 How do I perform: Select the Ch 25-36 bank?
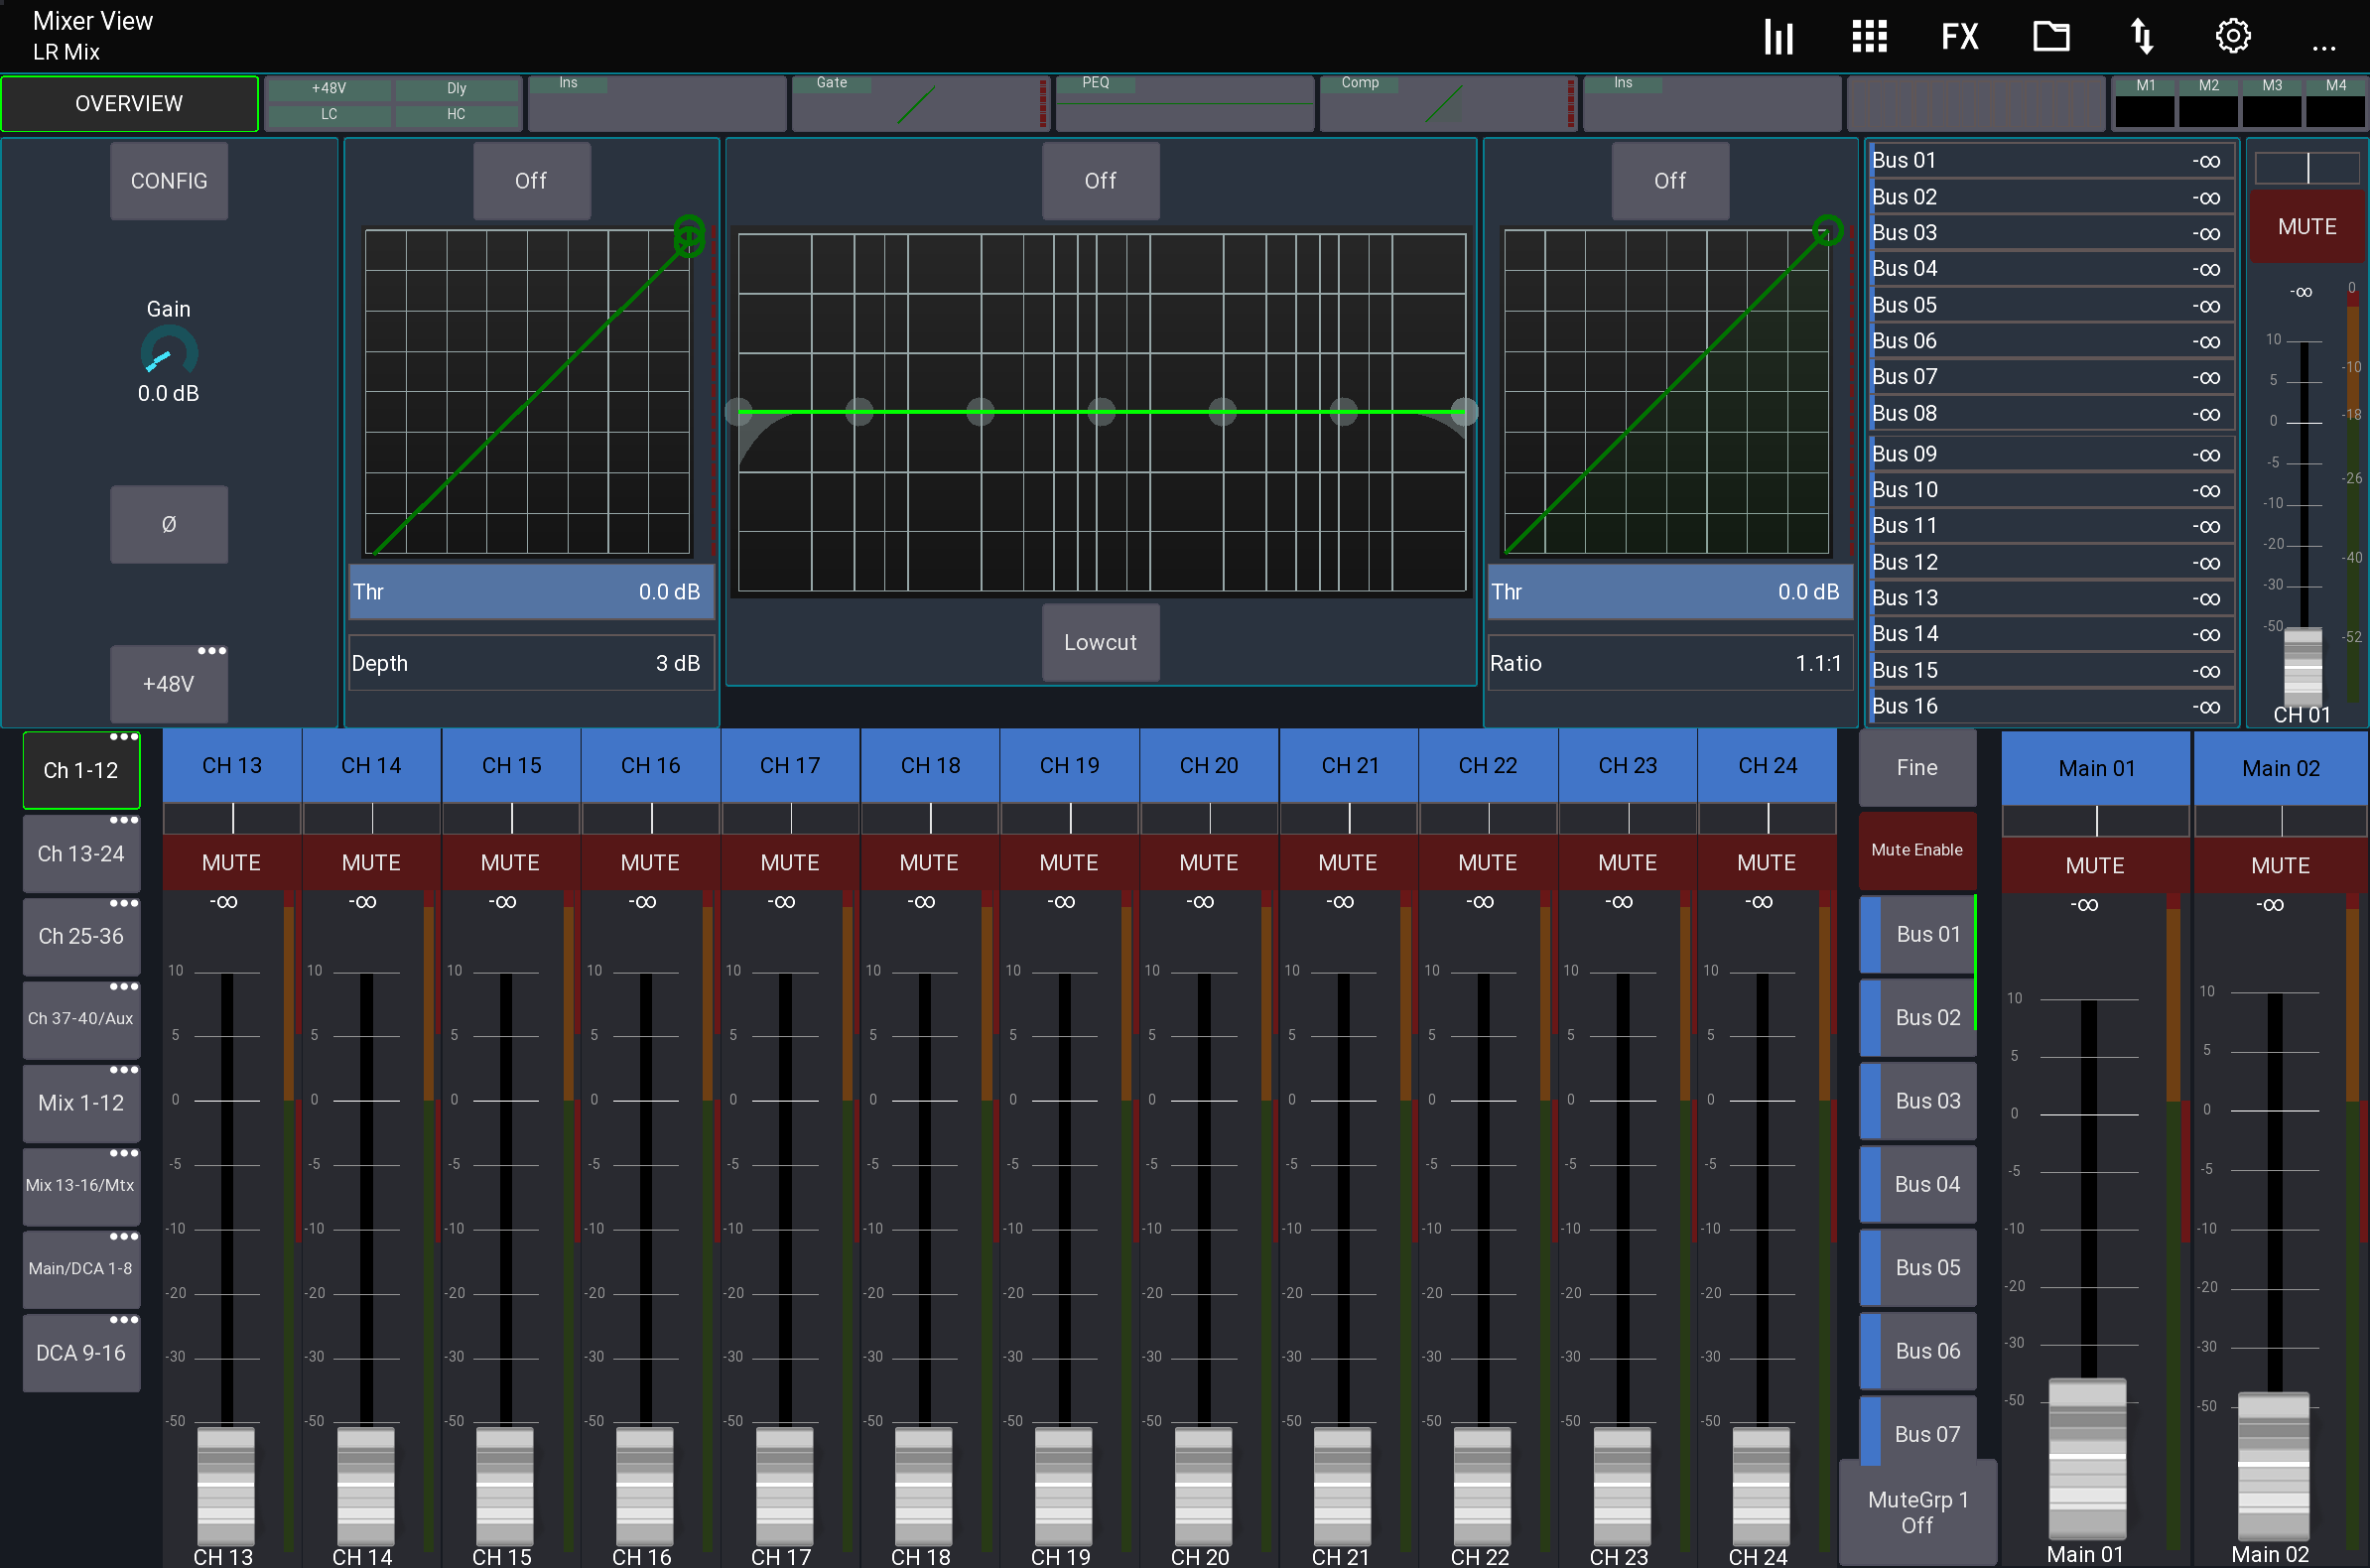pyautogui.click(x=81, y=935)
